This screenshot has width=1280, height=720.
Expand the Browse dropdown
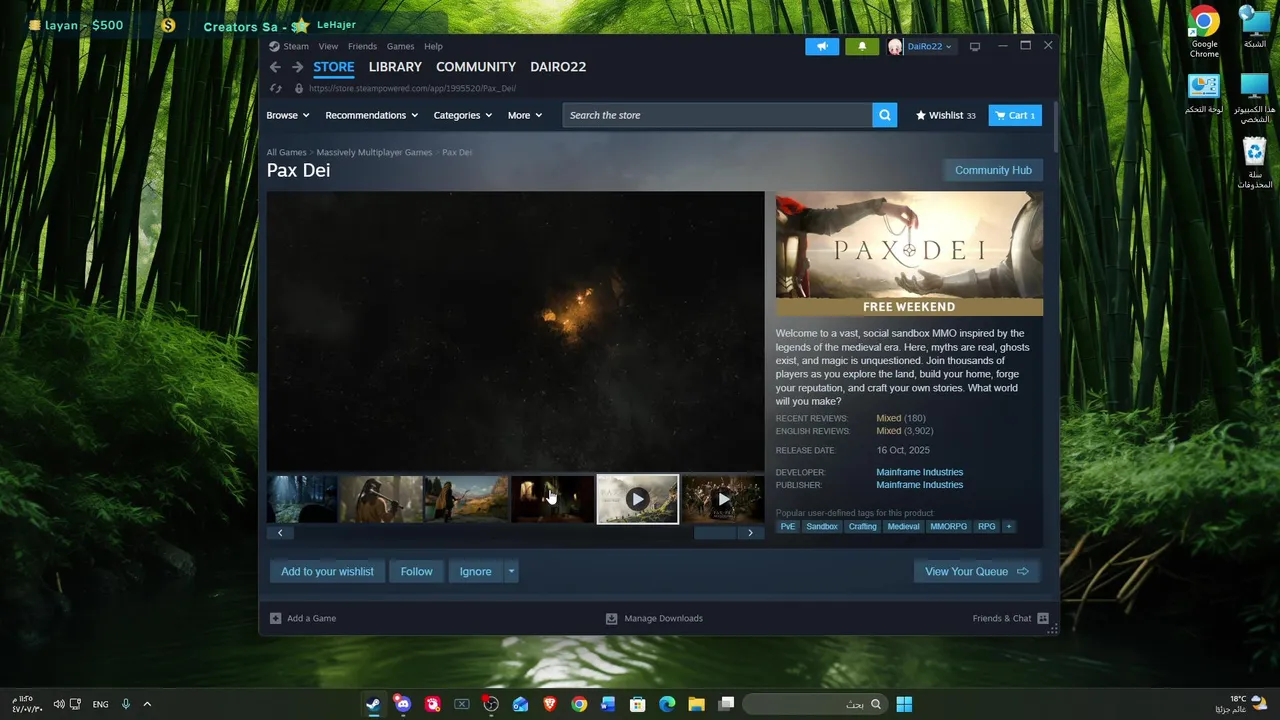pyautogui.click(x=288, y=115)
